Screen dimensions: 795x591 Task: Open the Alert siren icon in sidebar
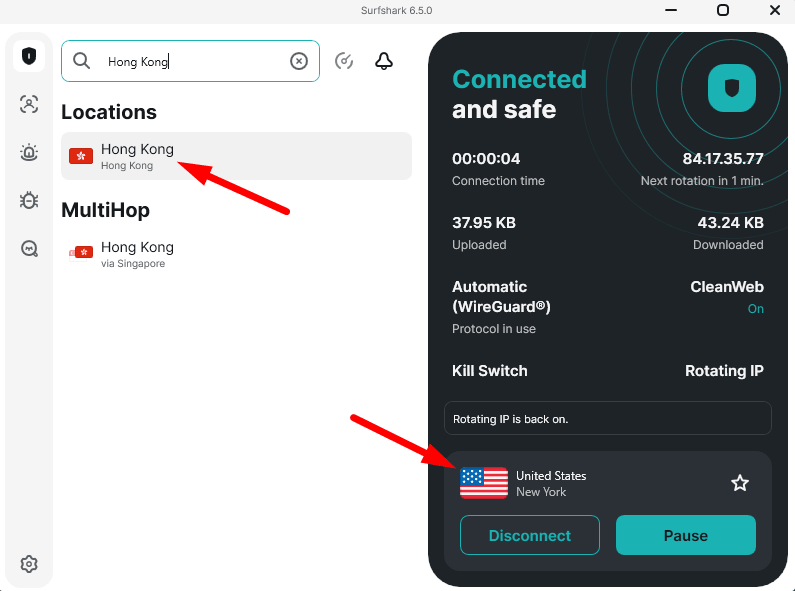click(x=29, y=152)
